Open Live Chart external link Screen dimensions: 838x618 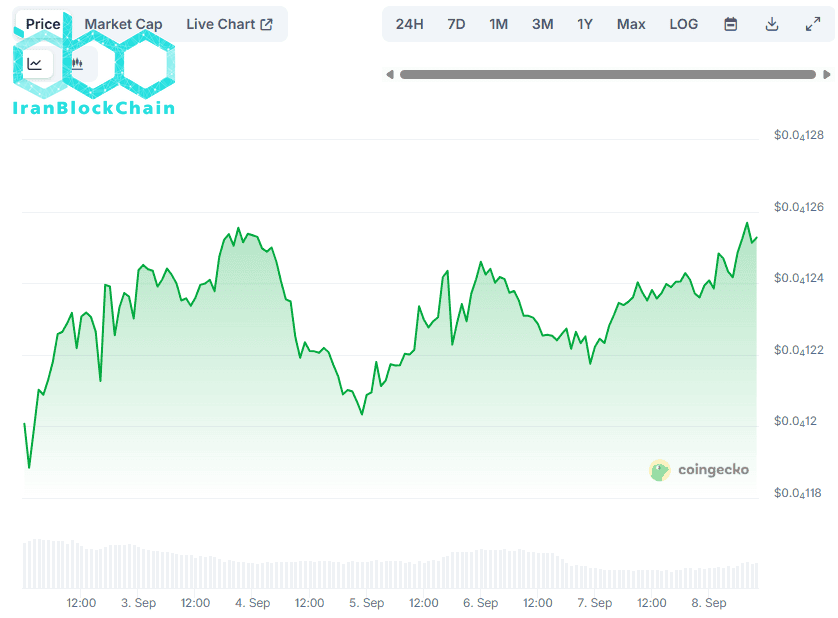pyautogui.click(x=229, y=24)
